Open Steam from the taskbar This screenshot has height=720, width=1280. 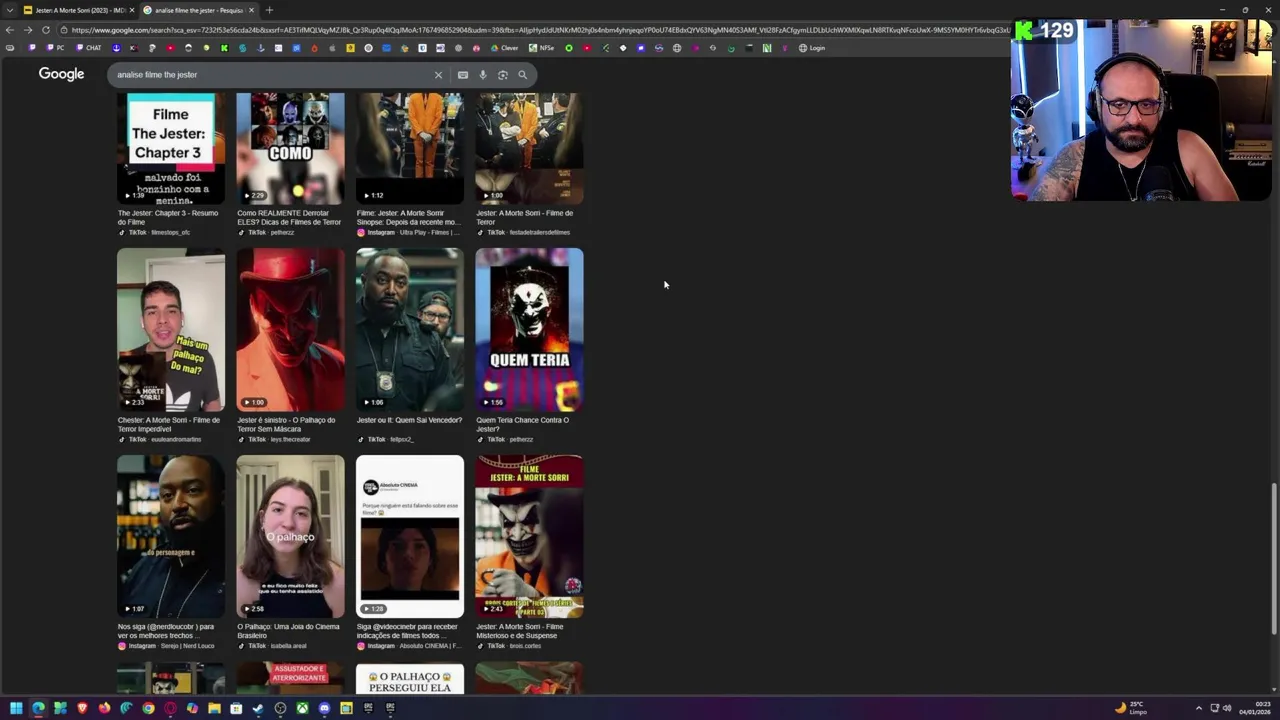[258, 709]
